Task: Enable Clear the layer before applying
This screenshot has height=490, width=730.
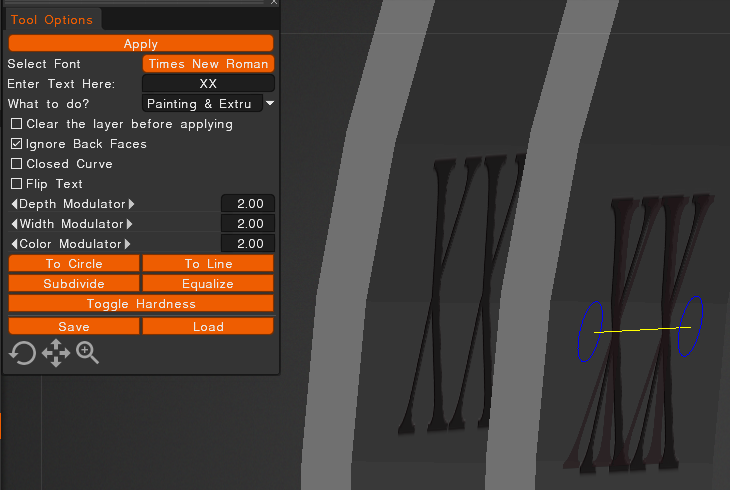Action: tap(16, 124)
